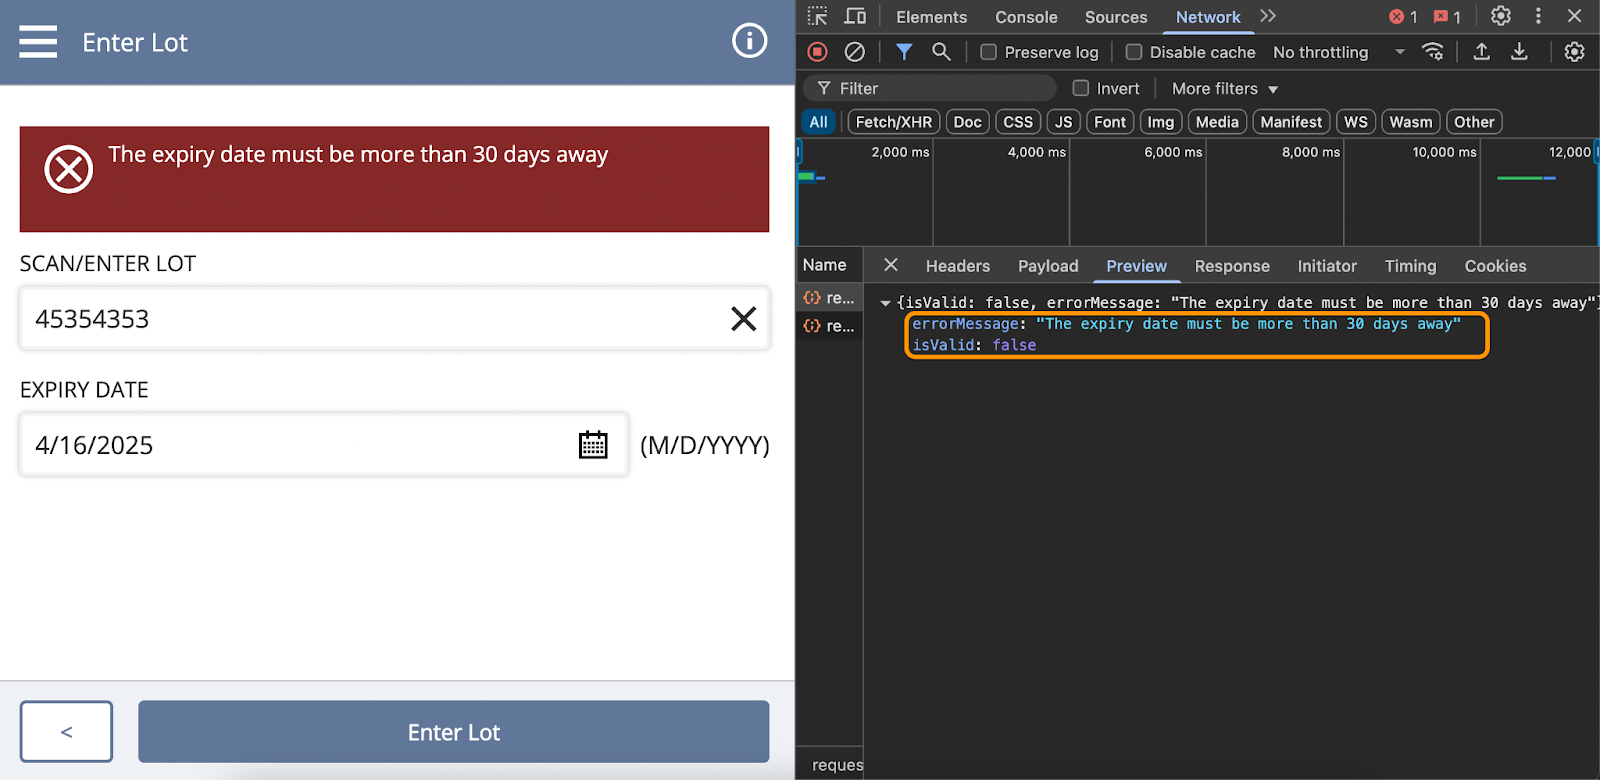Collapse the JSON response object tree
Viewport: 1600px width, 780px height.
(885, 303)
